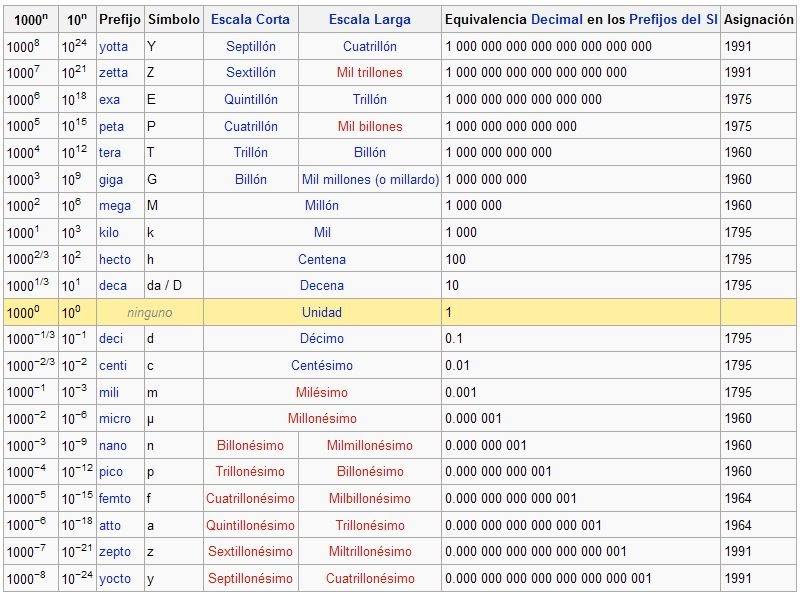The image size is (800, 598).
Task: Click Cuatrillonésimo in the yocto row
Action: coord(370,579)
